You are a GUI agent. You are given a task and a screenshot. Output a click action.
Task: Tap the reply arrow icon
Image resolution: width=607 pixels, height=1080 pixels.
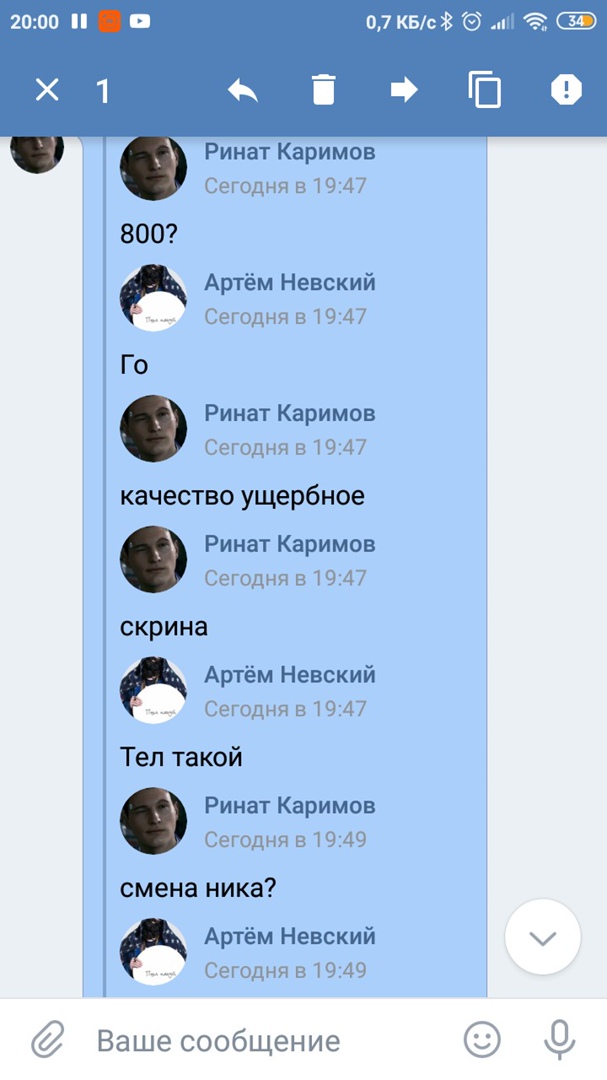coord(243,90)
